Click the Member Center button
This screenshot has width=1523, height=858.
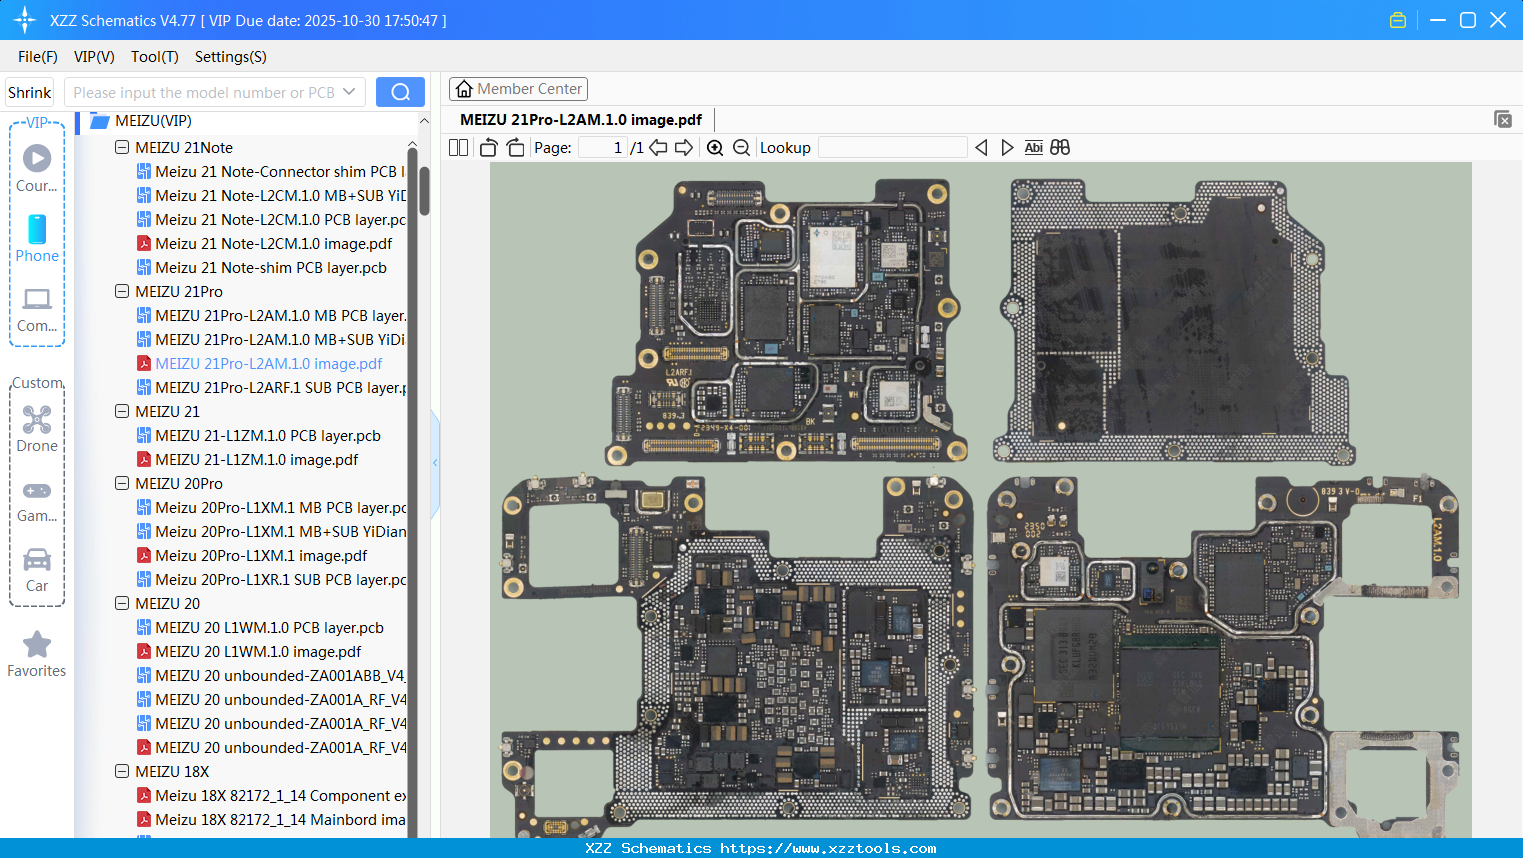tap(518, 89)
